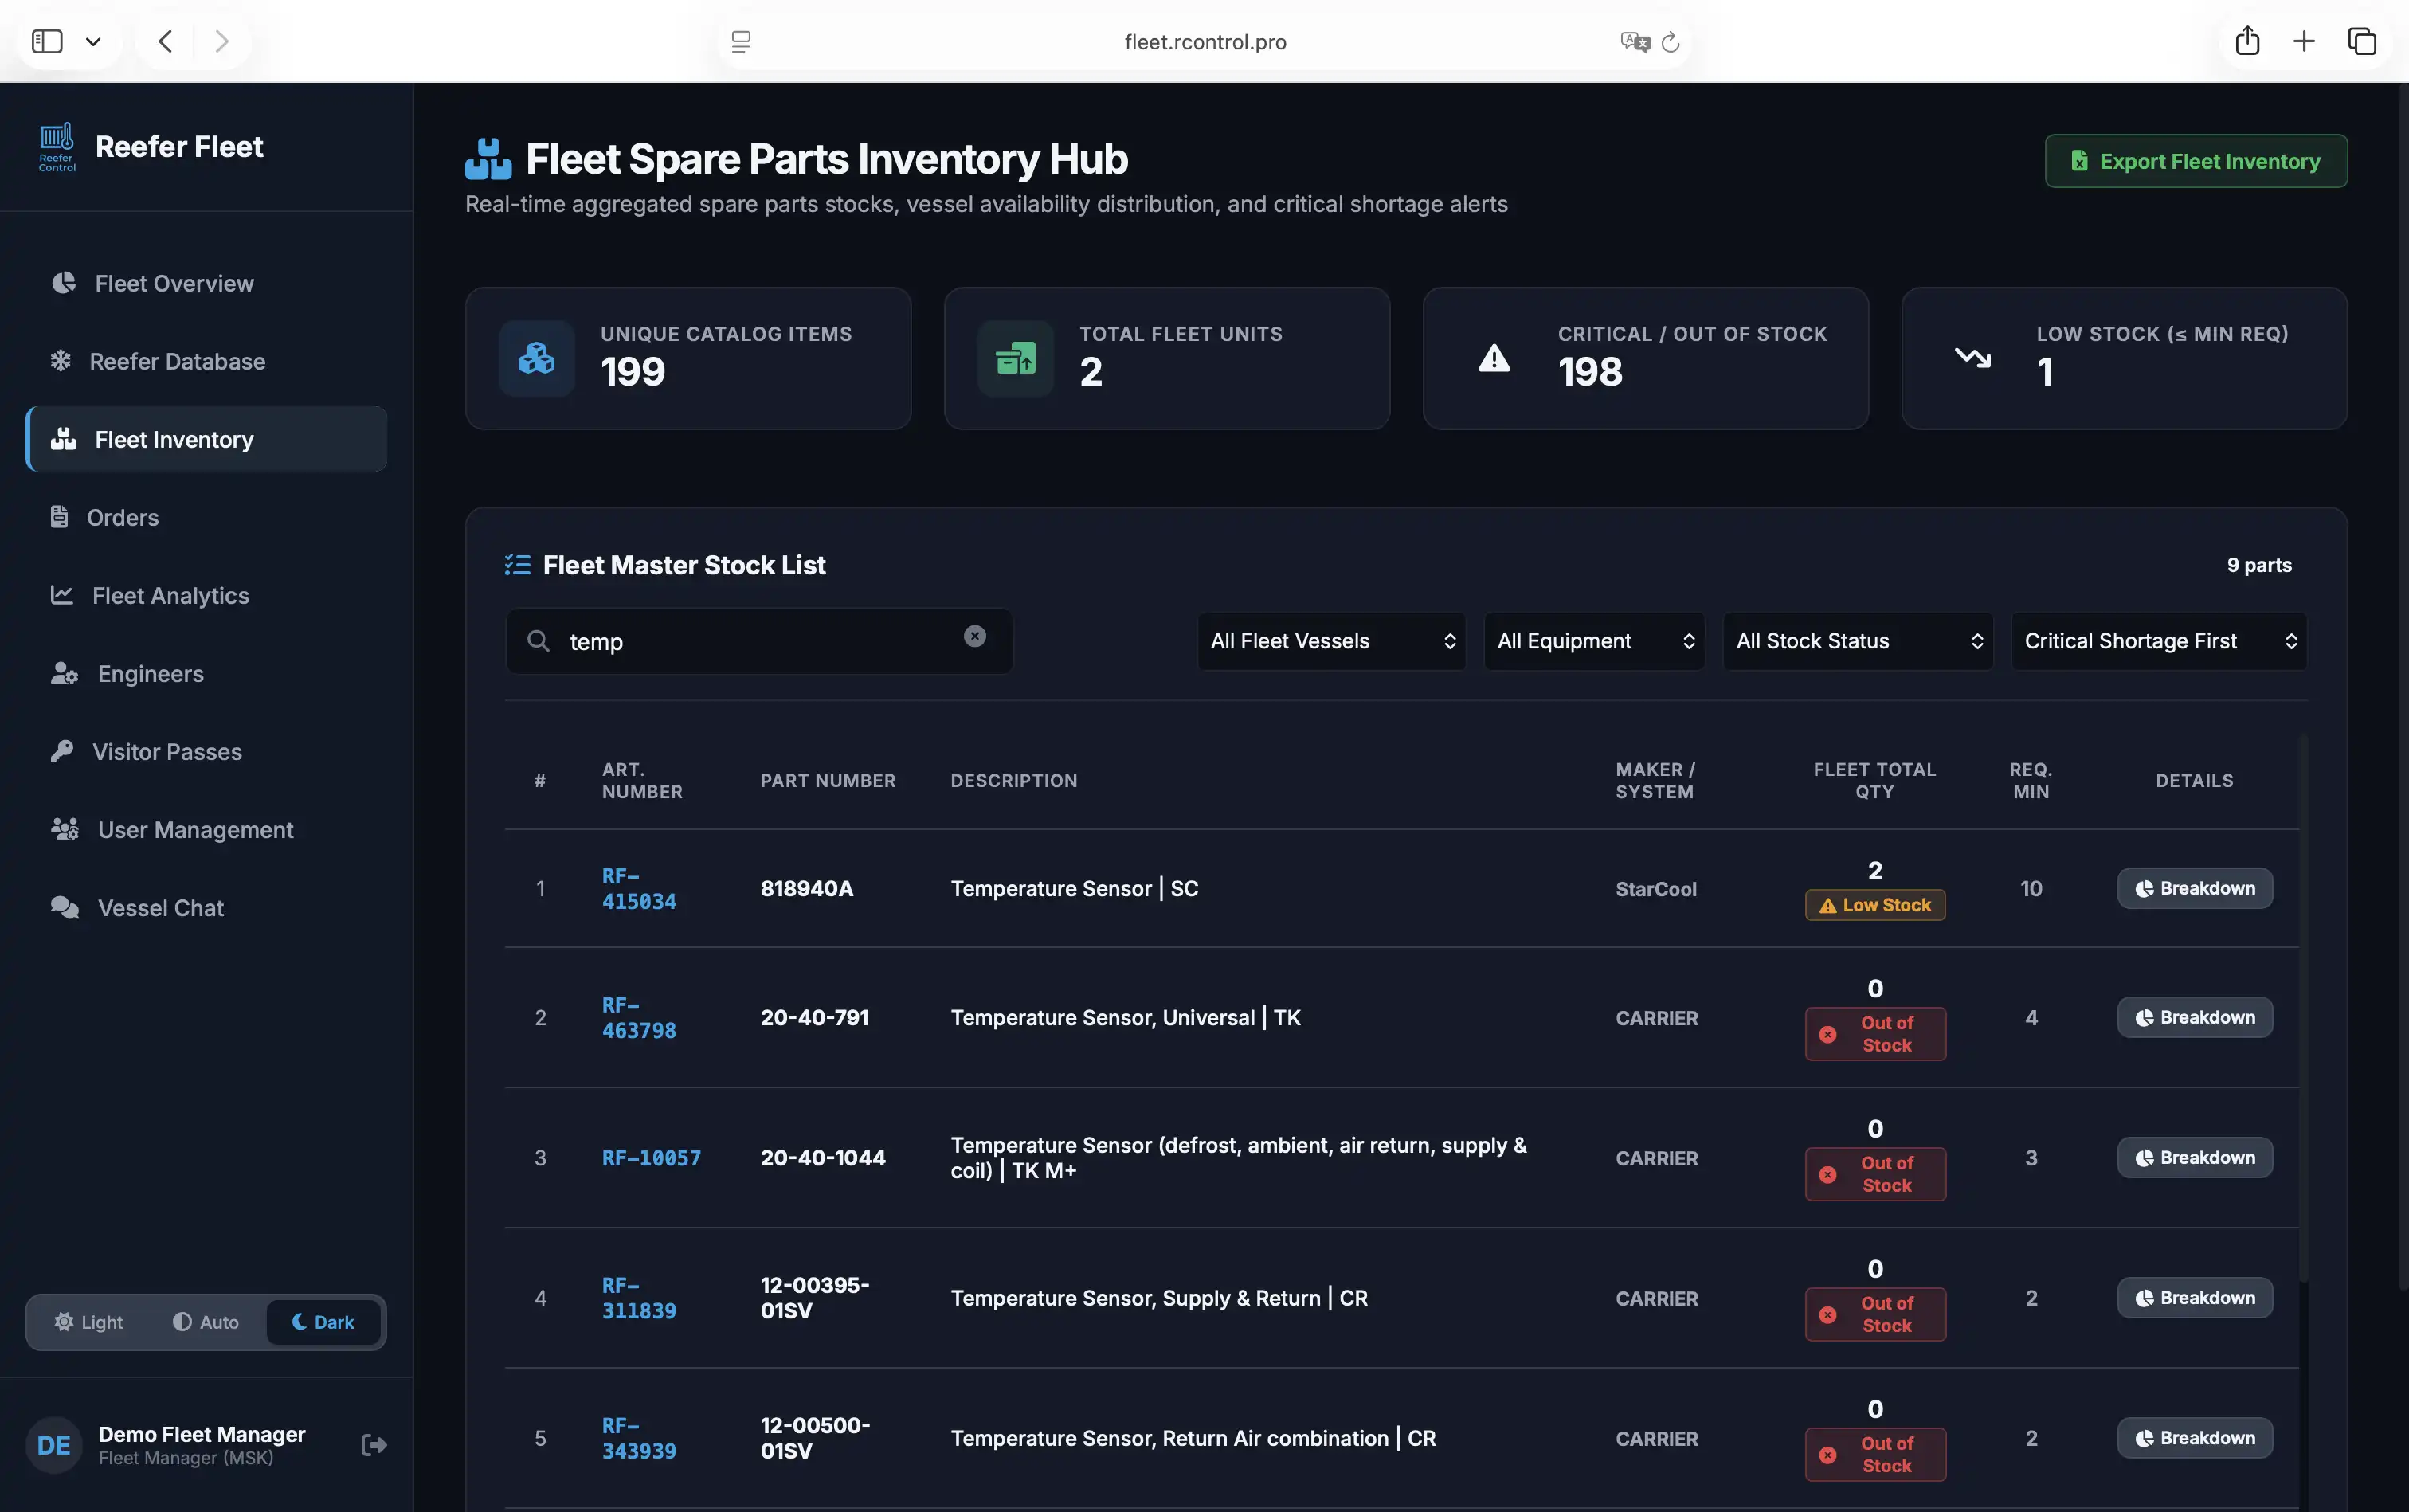Click the Unique Catalog Items cubes icon
The width and height of the screenshot is (2409, 1512).
click(537, 358)
